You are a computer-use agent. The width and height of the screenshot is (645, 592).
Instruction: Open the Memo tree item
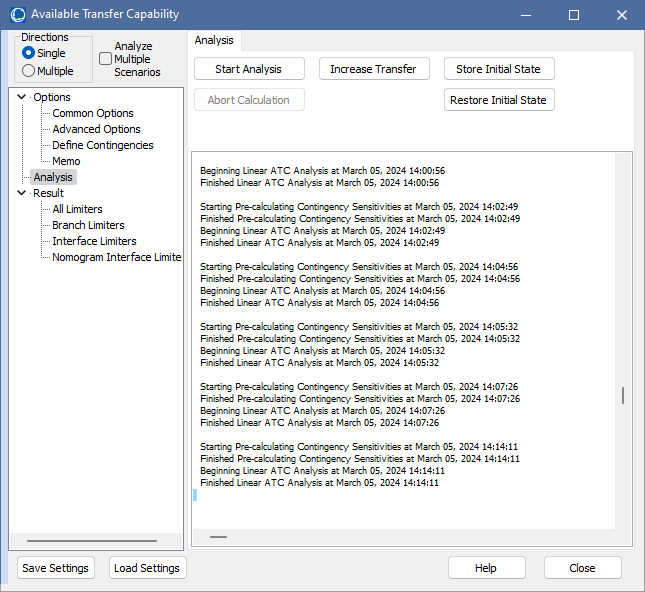click(x=66, y=161)
